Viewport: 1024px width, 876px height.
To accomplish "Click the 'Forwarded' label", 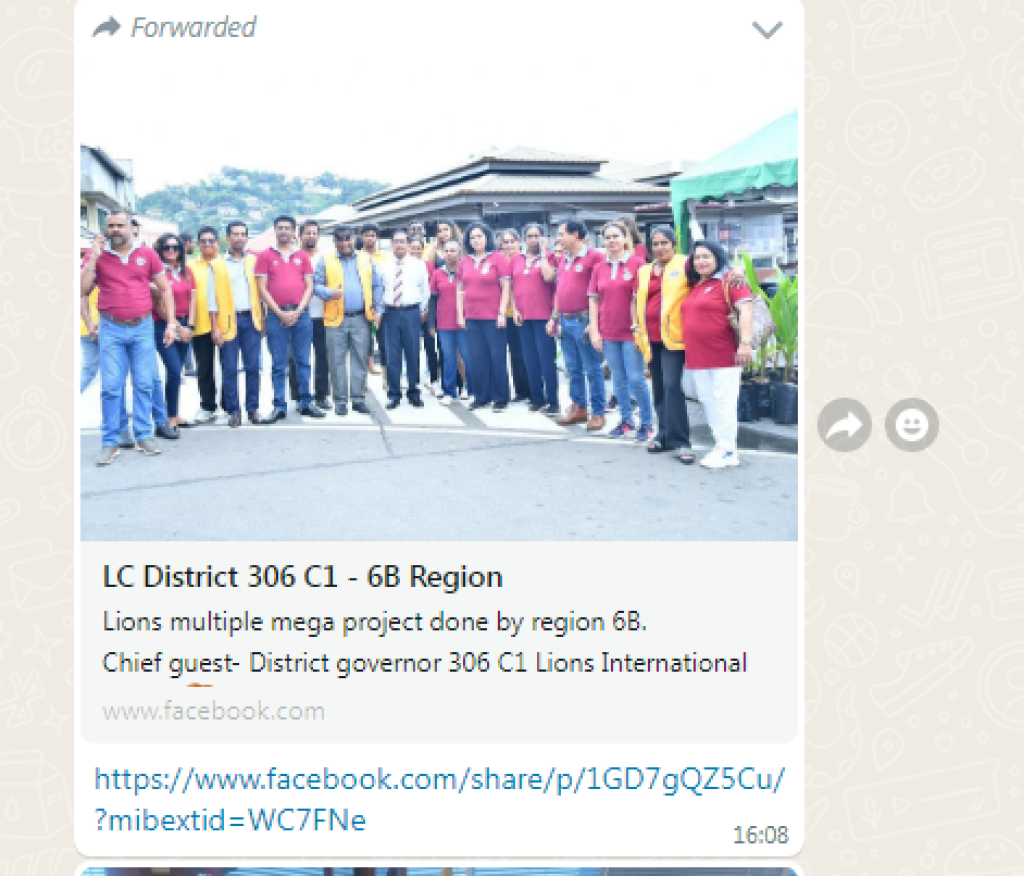I will (193, 27).
